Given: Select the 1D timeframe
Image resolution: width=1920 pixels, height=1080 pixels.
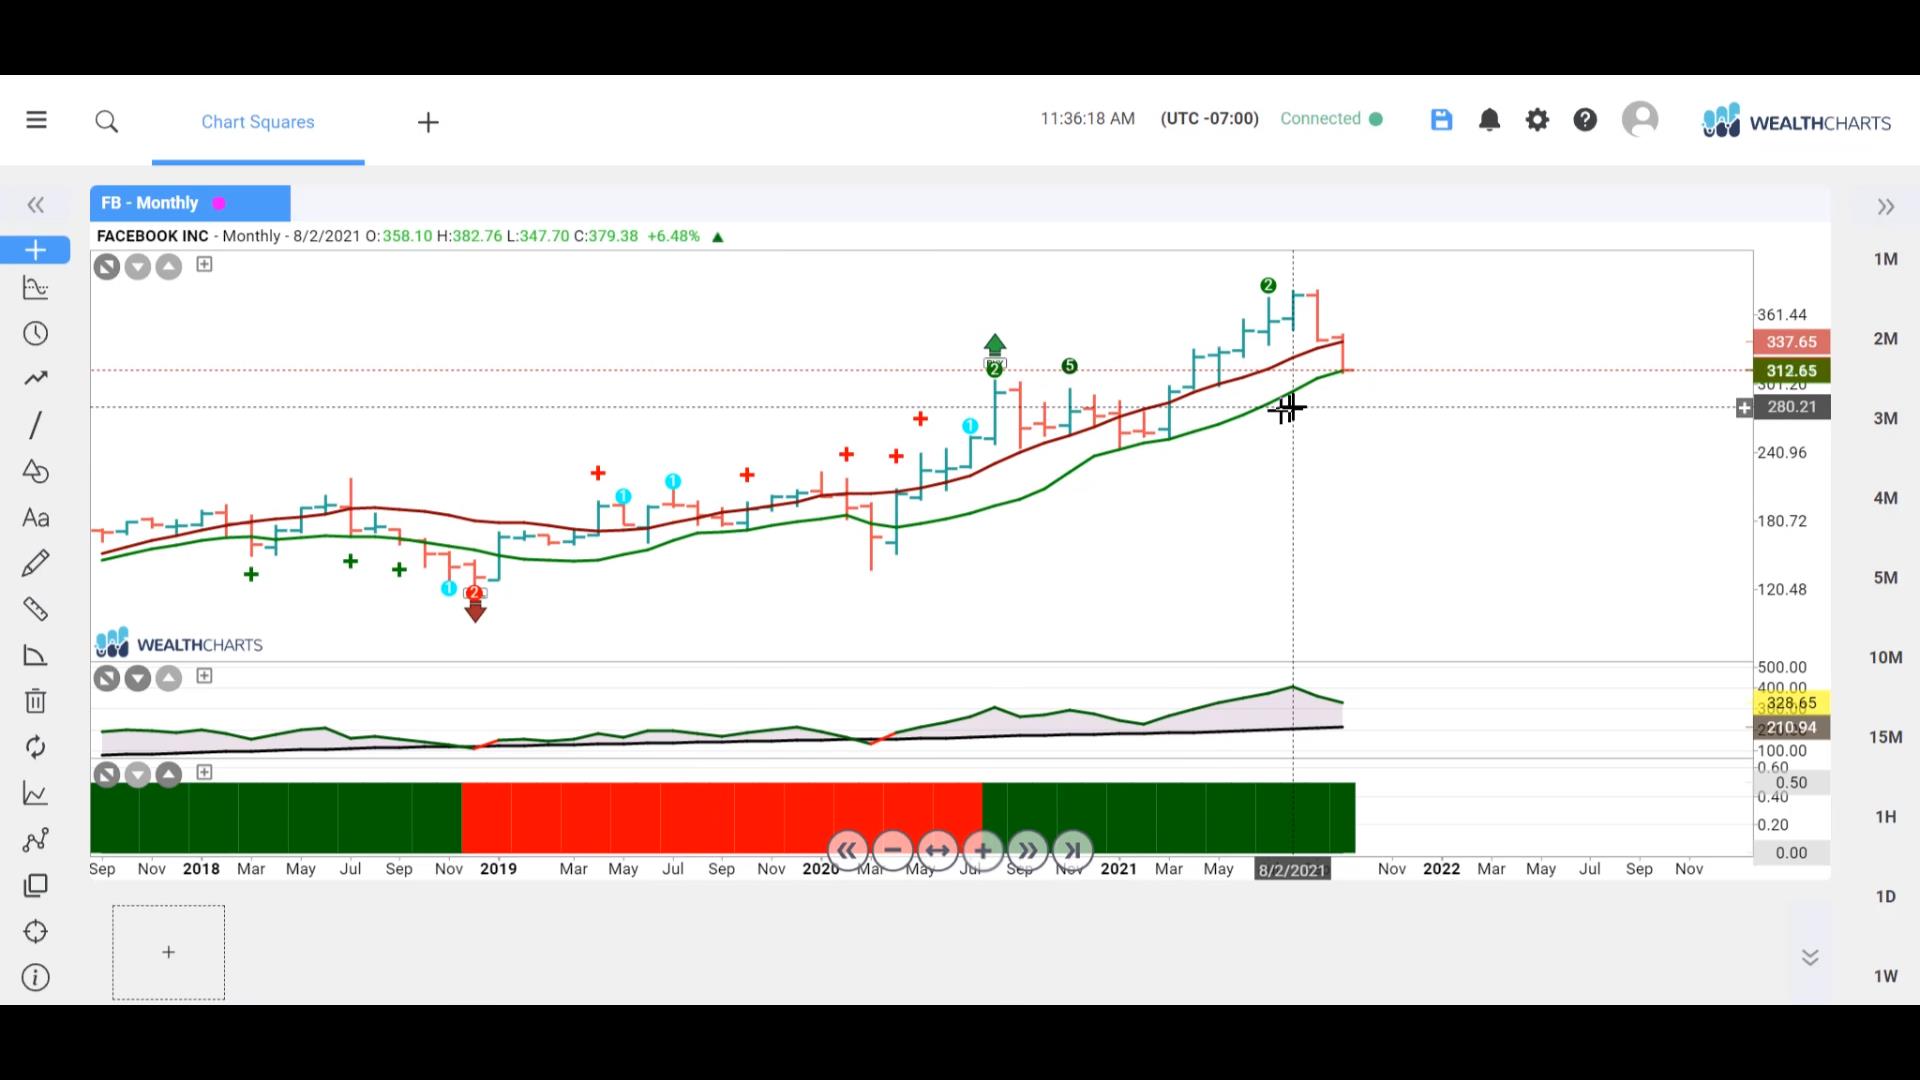Looking at the screenshot, I should (1885, 897).
